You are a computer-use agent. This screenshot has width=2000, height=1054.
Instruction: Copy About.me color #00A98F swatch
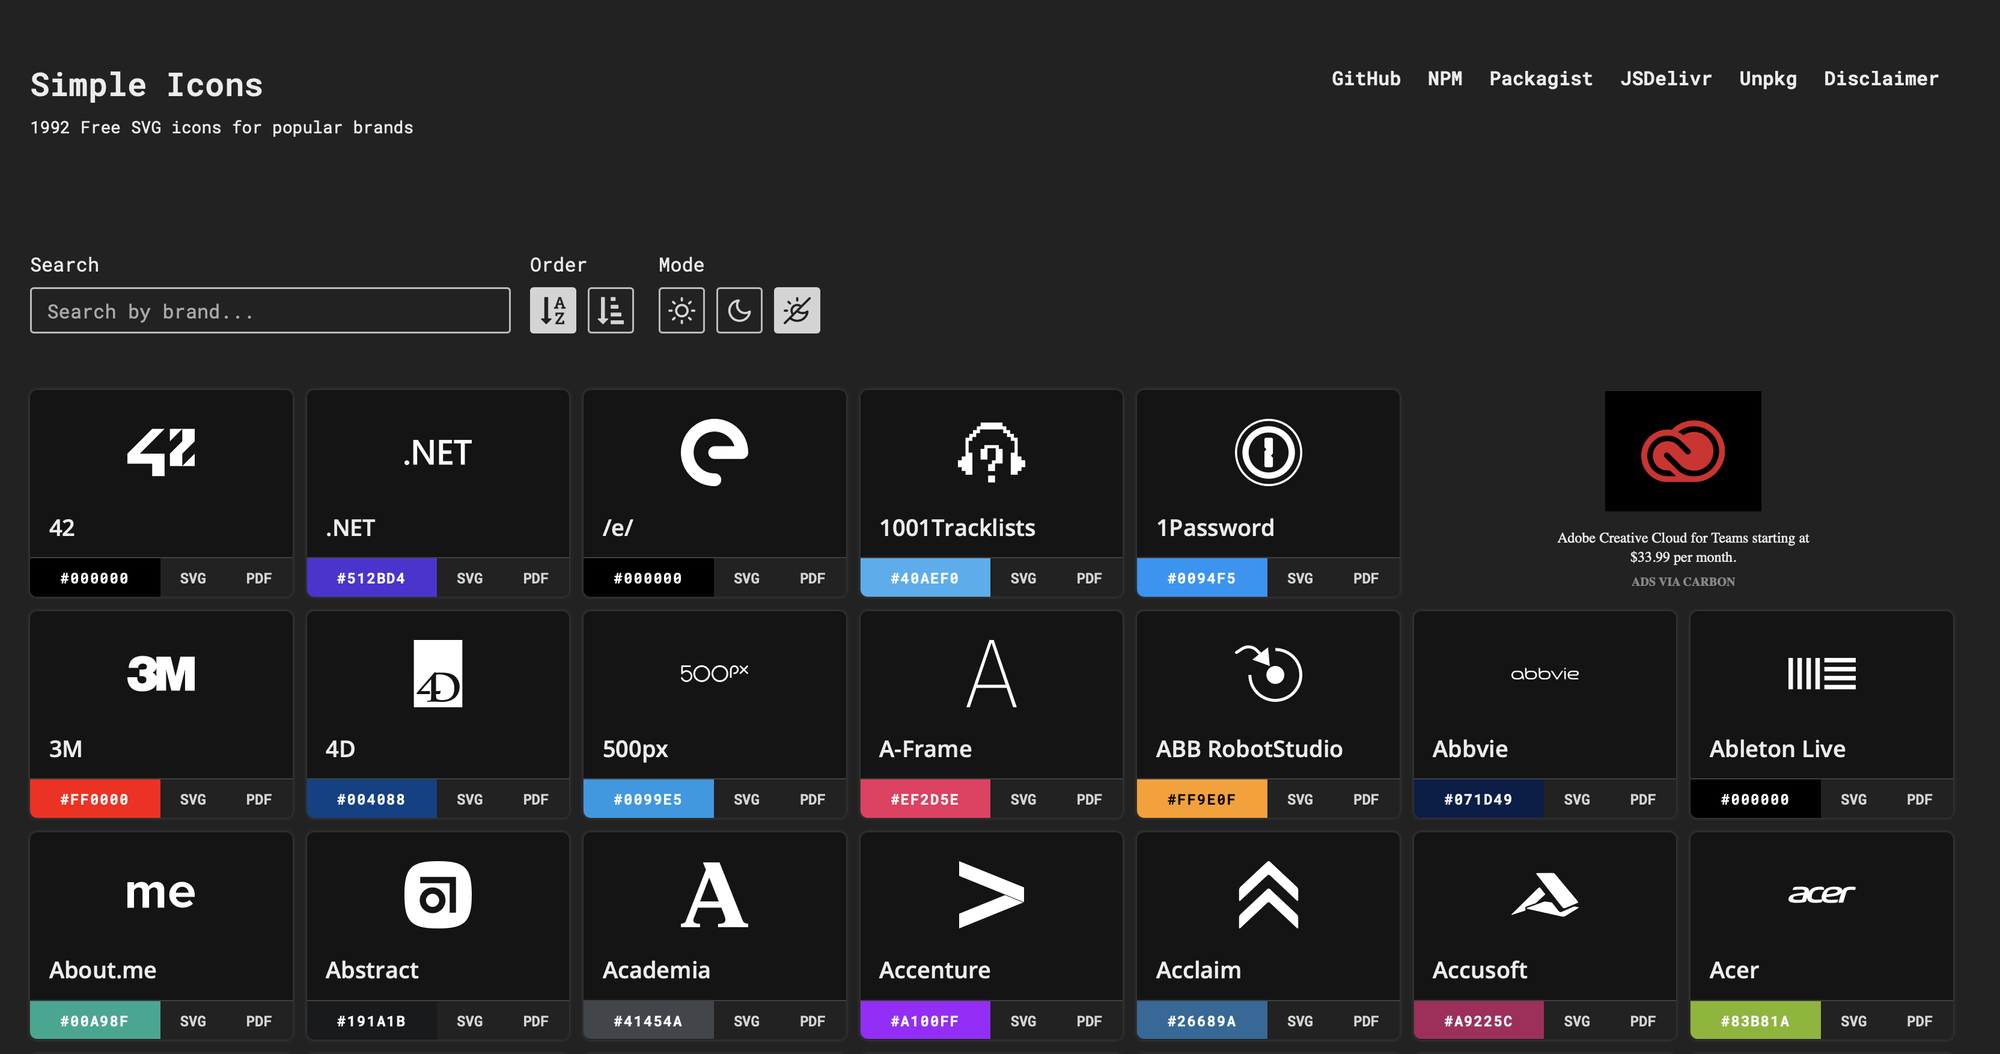click(x=95, y=1021)
